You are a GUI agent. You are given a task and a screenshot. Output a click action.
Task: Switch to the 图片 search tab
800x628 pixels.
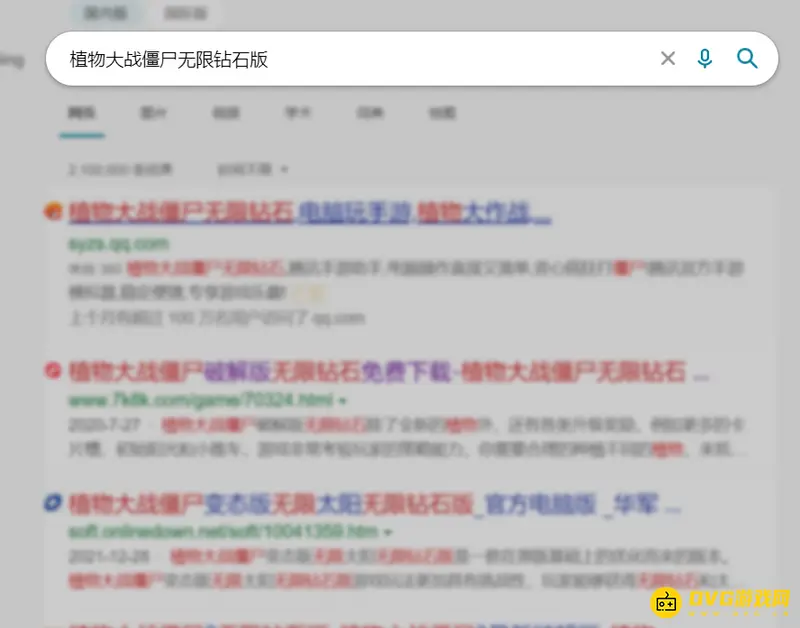tap(154, 113)
